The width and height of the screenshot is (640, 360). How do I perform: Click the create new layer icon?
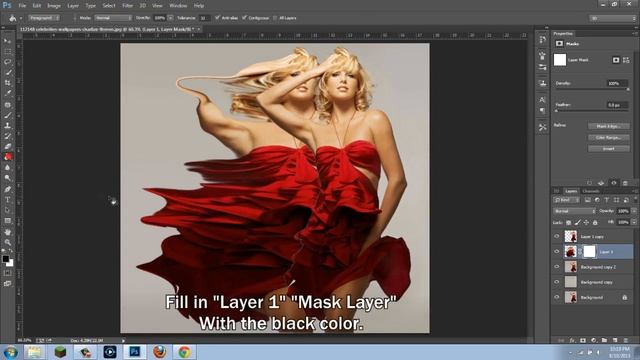click(x=615, y=340)
